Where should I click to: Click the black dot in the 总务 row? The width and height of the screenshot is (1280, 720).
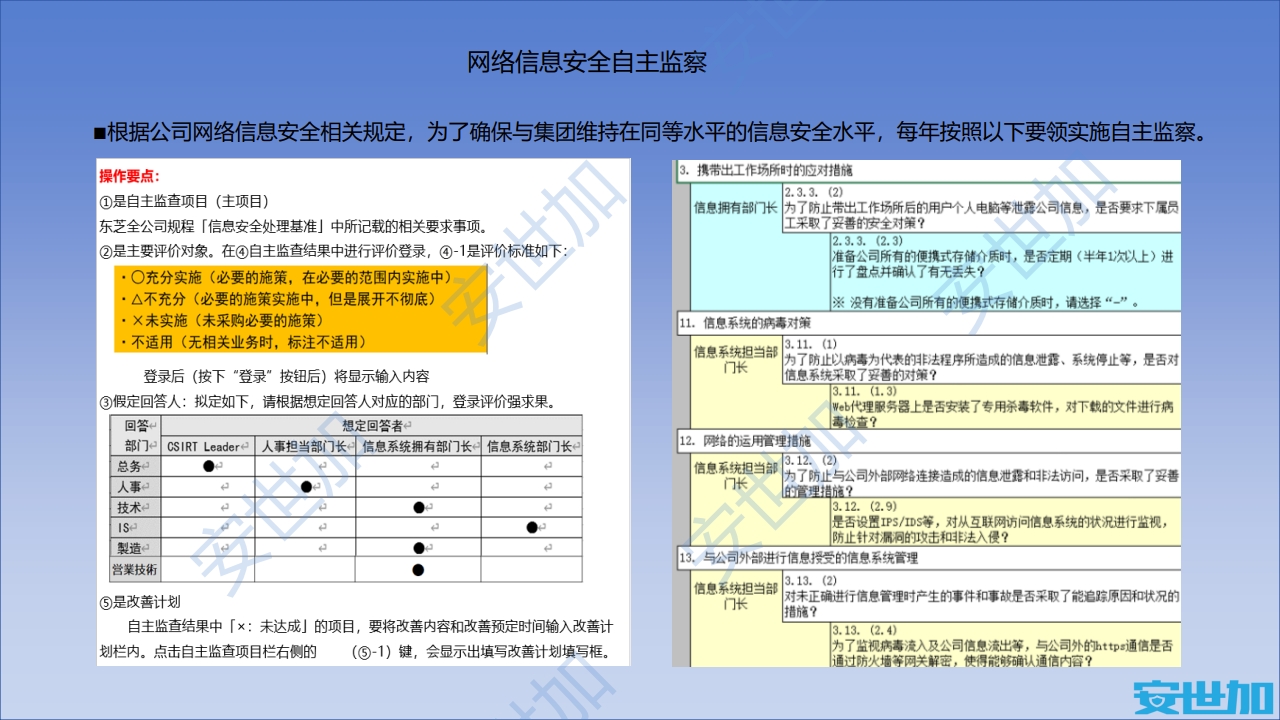[x=208, y=466]
